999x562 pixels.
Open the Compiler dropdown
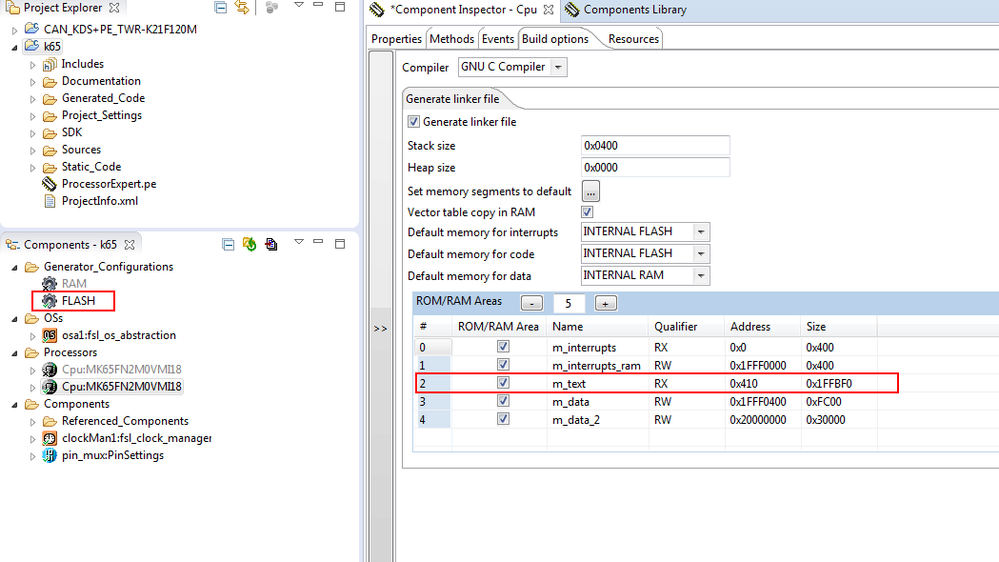pos(558,67)
